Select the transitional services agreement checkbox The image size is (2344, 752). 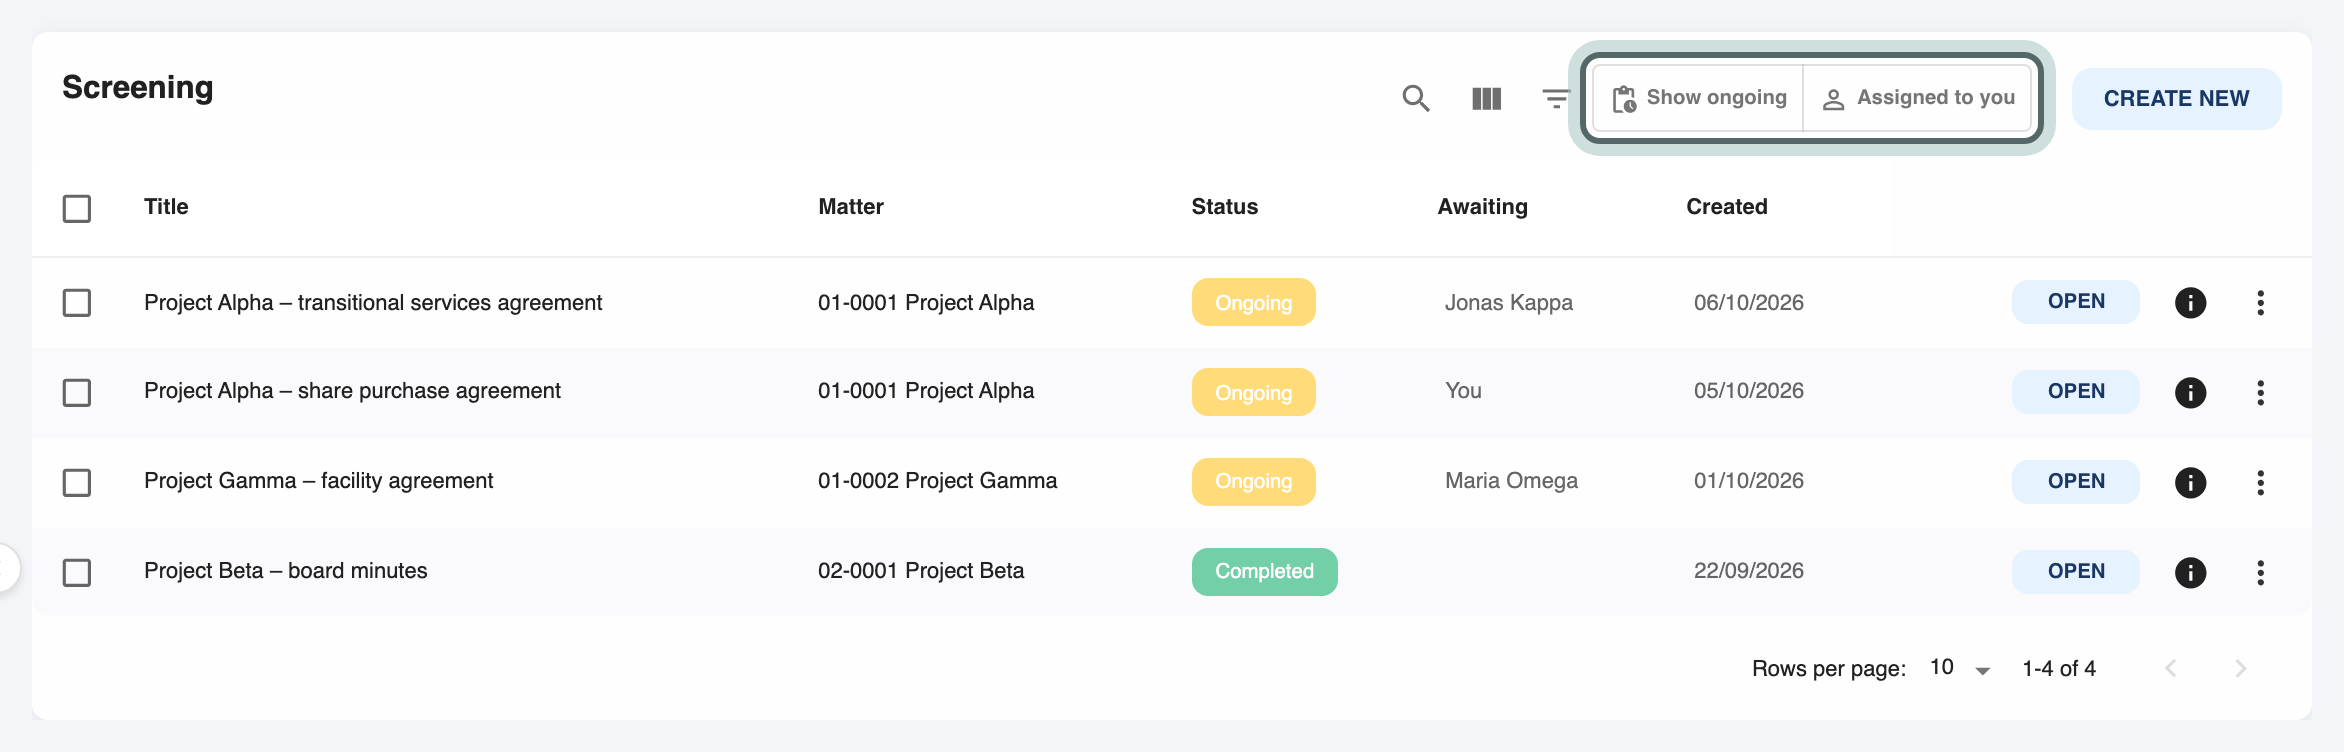77,302
